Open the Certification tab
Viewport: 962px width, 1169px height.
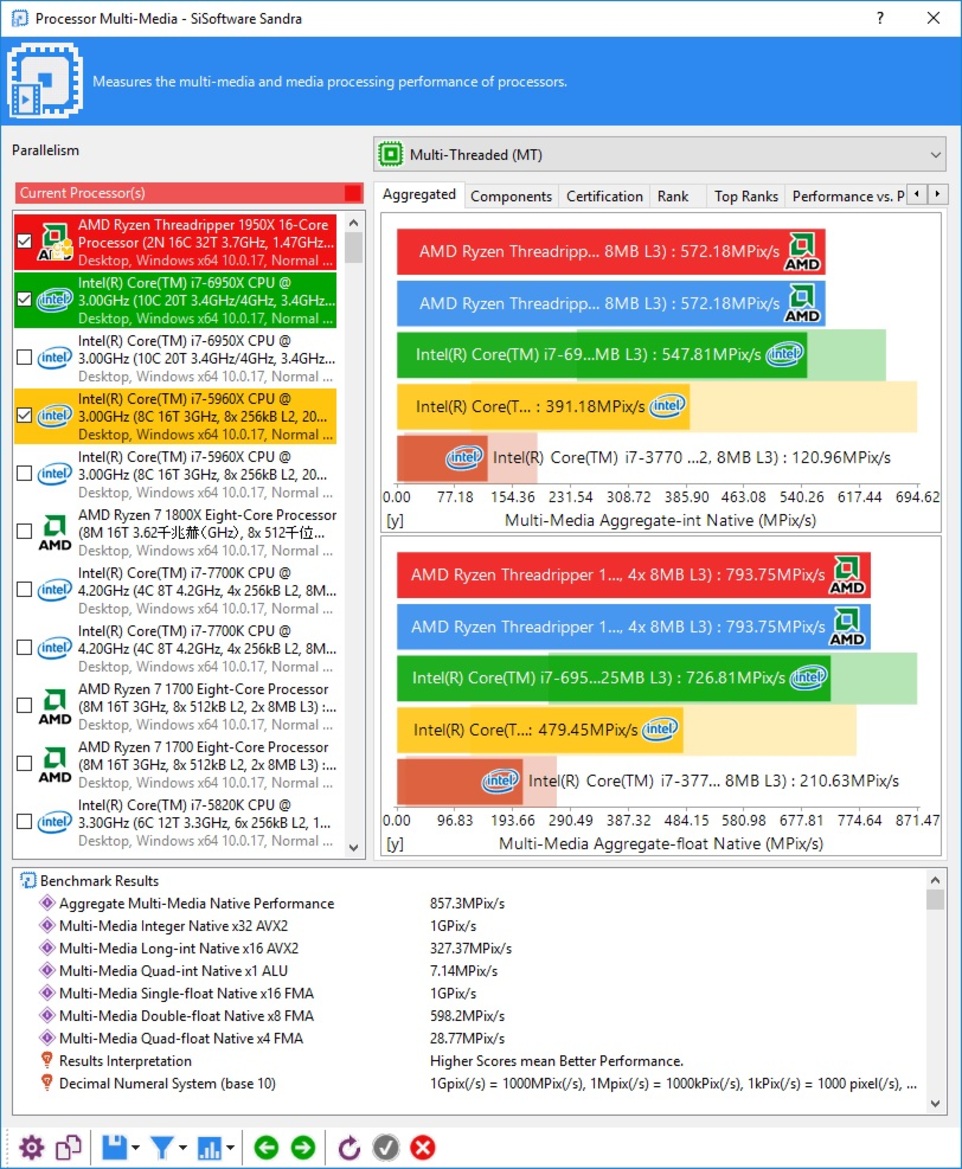[x=604, y=196]
